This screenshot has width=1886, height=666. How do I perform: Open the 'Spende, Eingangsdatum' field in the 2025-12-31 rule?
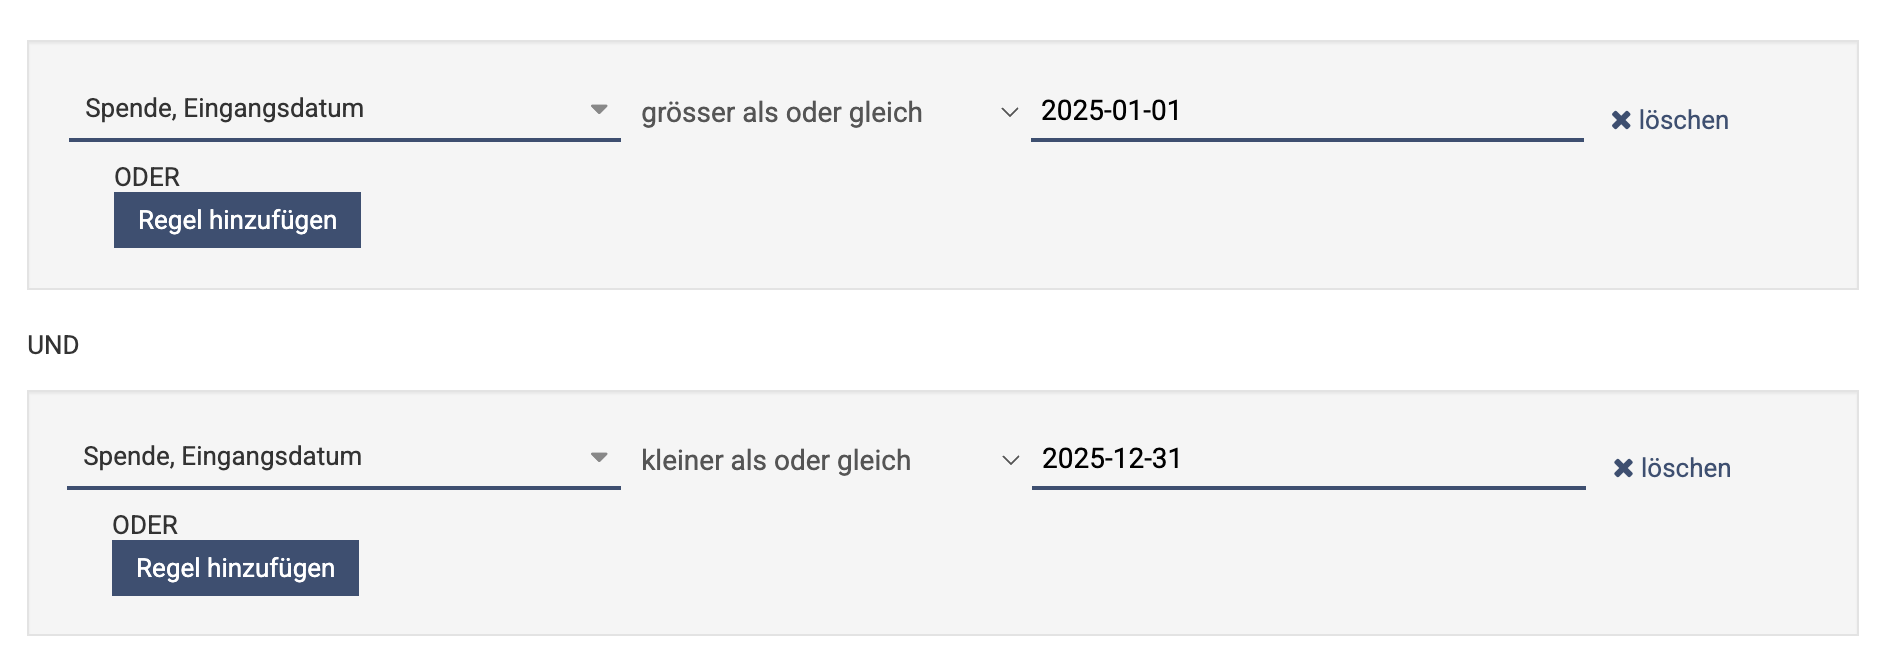[330, 457]
